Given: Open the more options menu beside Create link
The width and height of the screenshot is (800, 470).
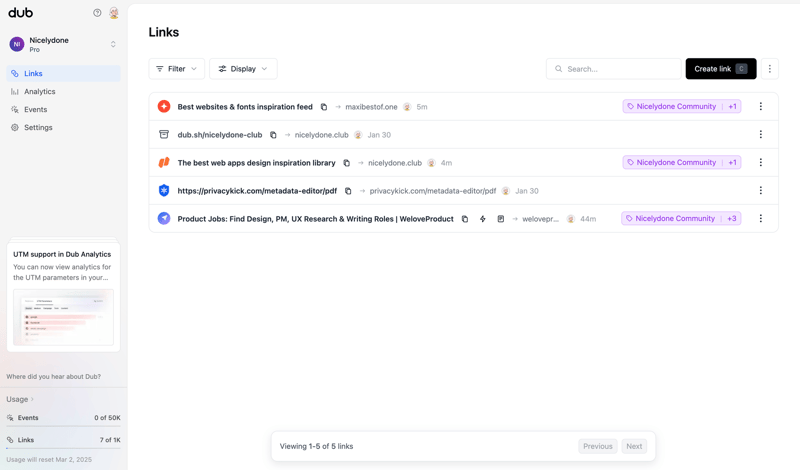Looking at the screenshot, I should click(x=769, y=69).
